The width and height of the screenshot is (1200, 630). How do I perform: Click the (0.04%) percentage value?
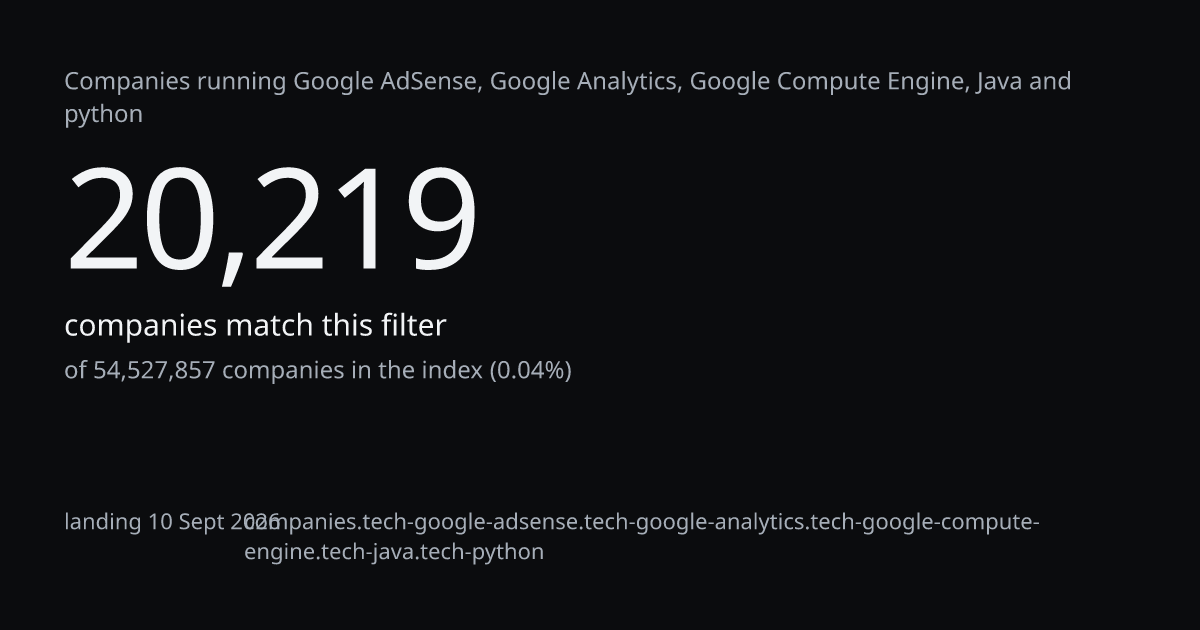tap(530, 370)
